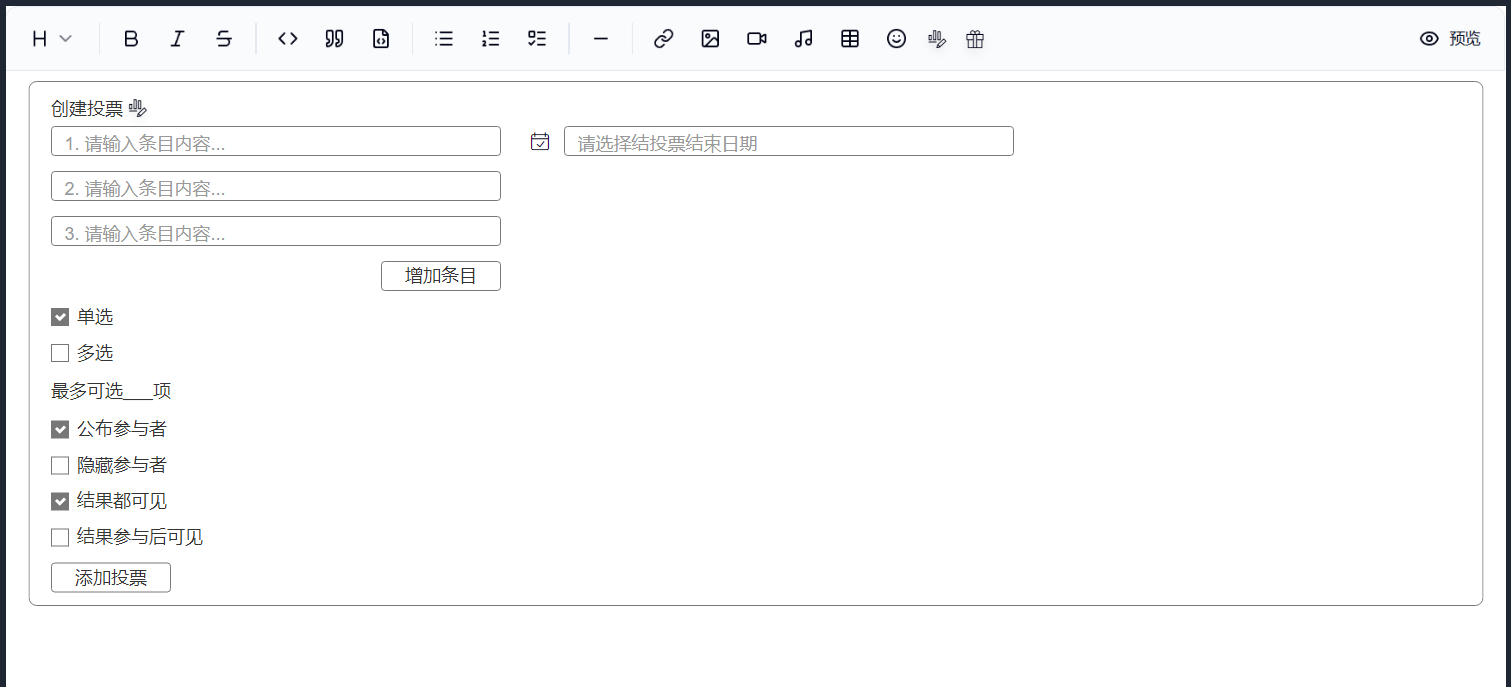Tick the 结果参与后可见 checkbox
This screenshot has width=1511, height=687.
pos(60,537)
